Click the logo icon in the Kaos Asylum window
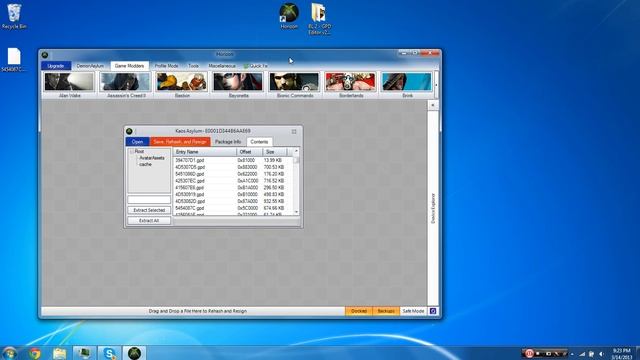The width and height of the screenshot is (640, 360). pyautogui.click(x=129, y=131)
